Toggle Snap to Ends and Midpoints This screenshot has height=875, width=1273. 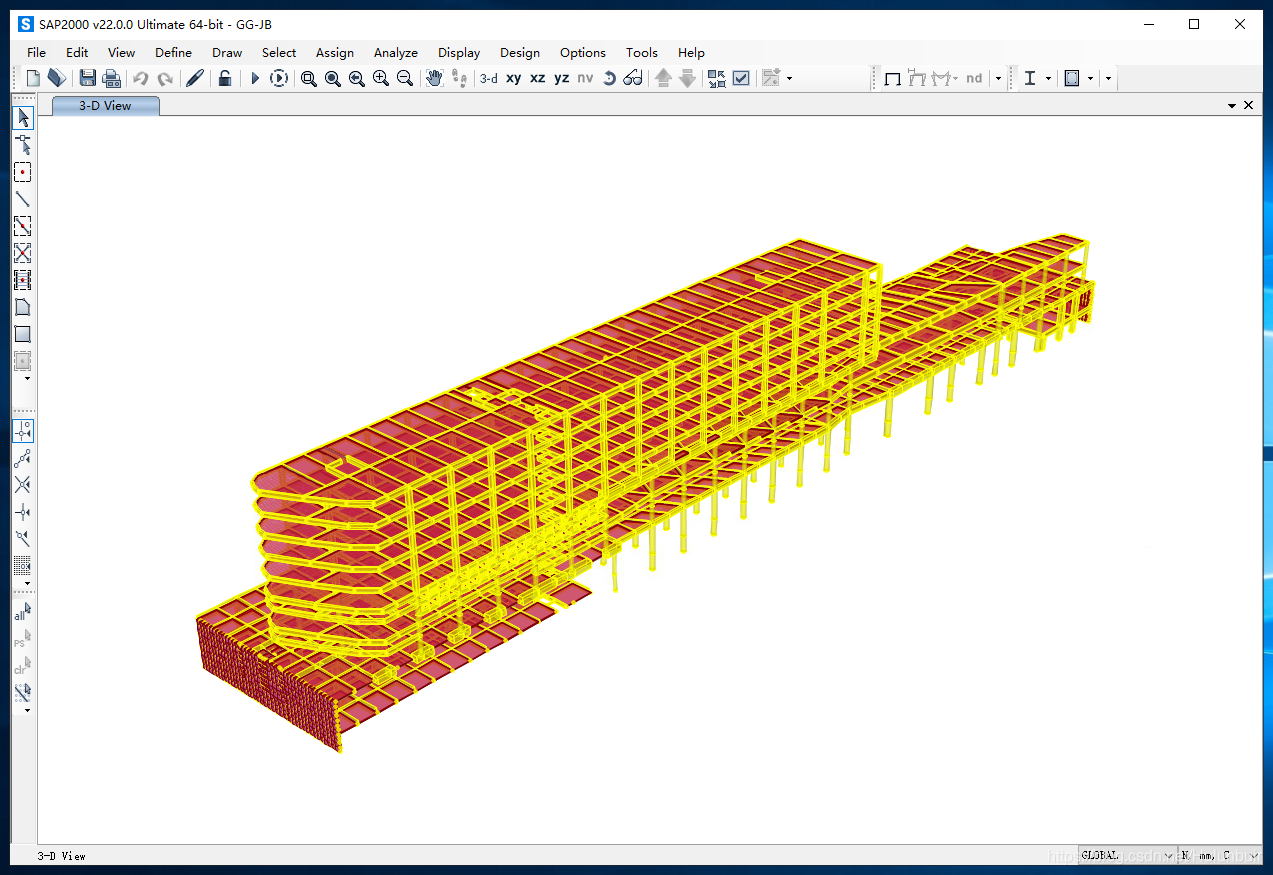pyautogui.click(x=23, y=458)
